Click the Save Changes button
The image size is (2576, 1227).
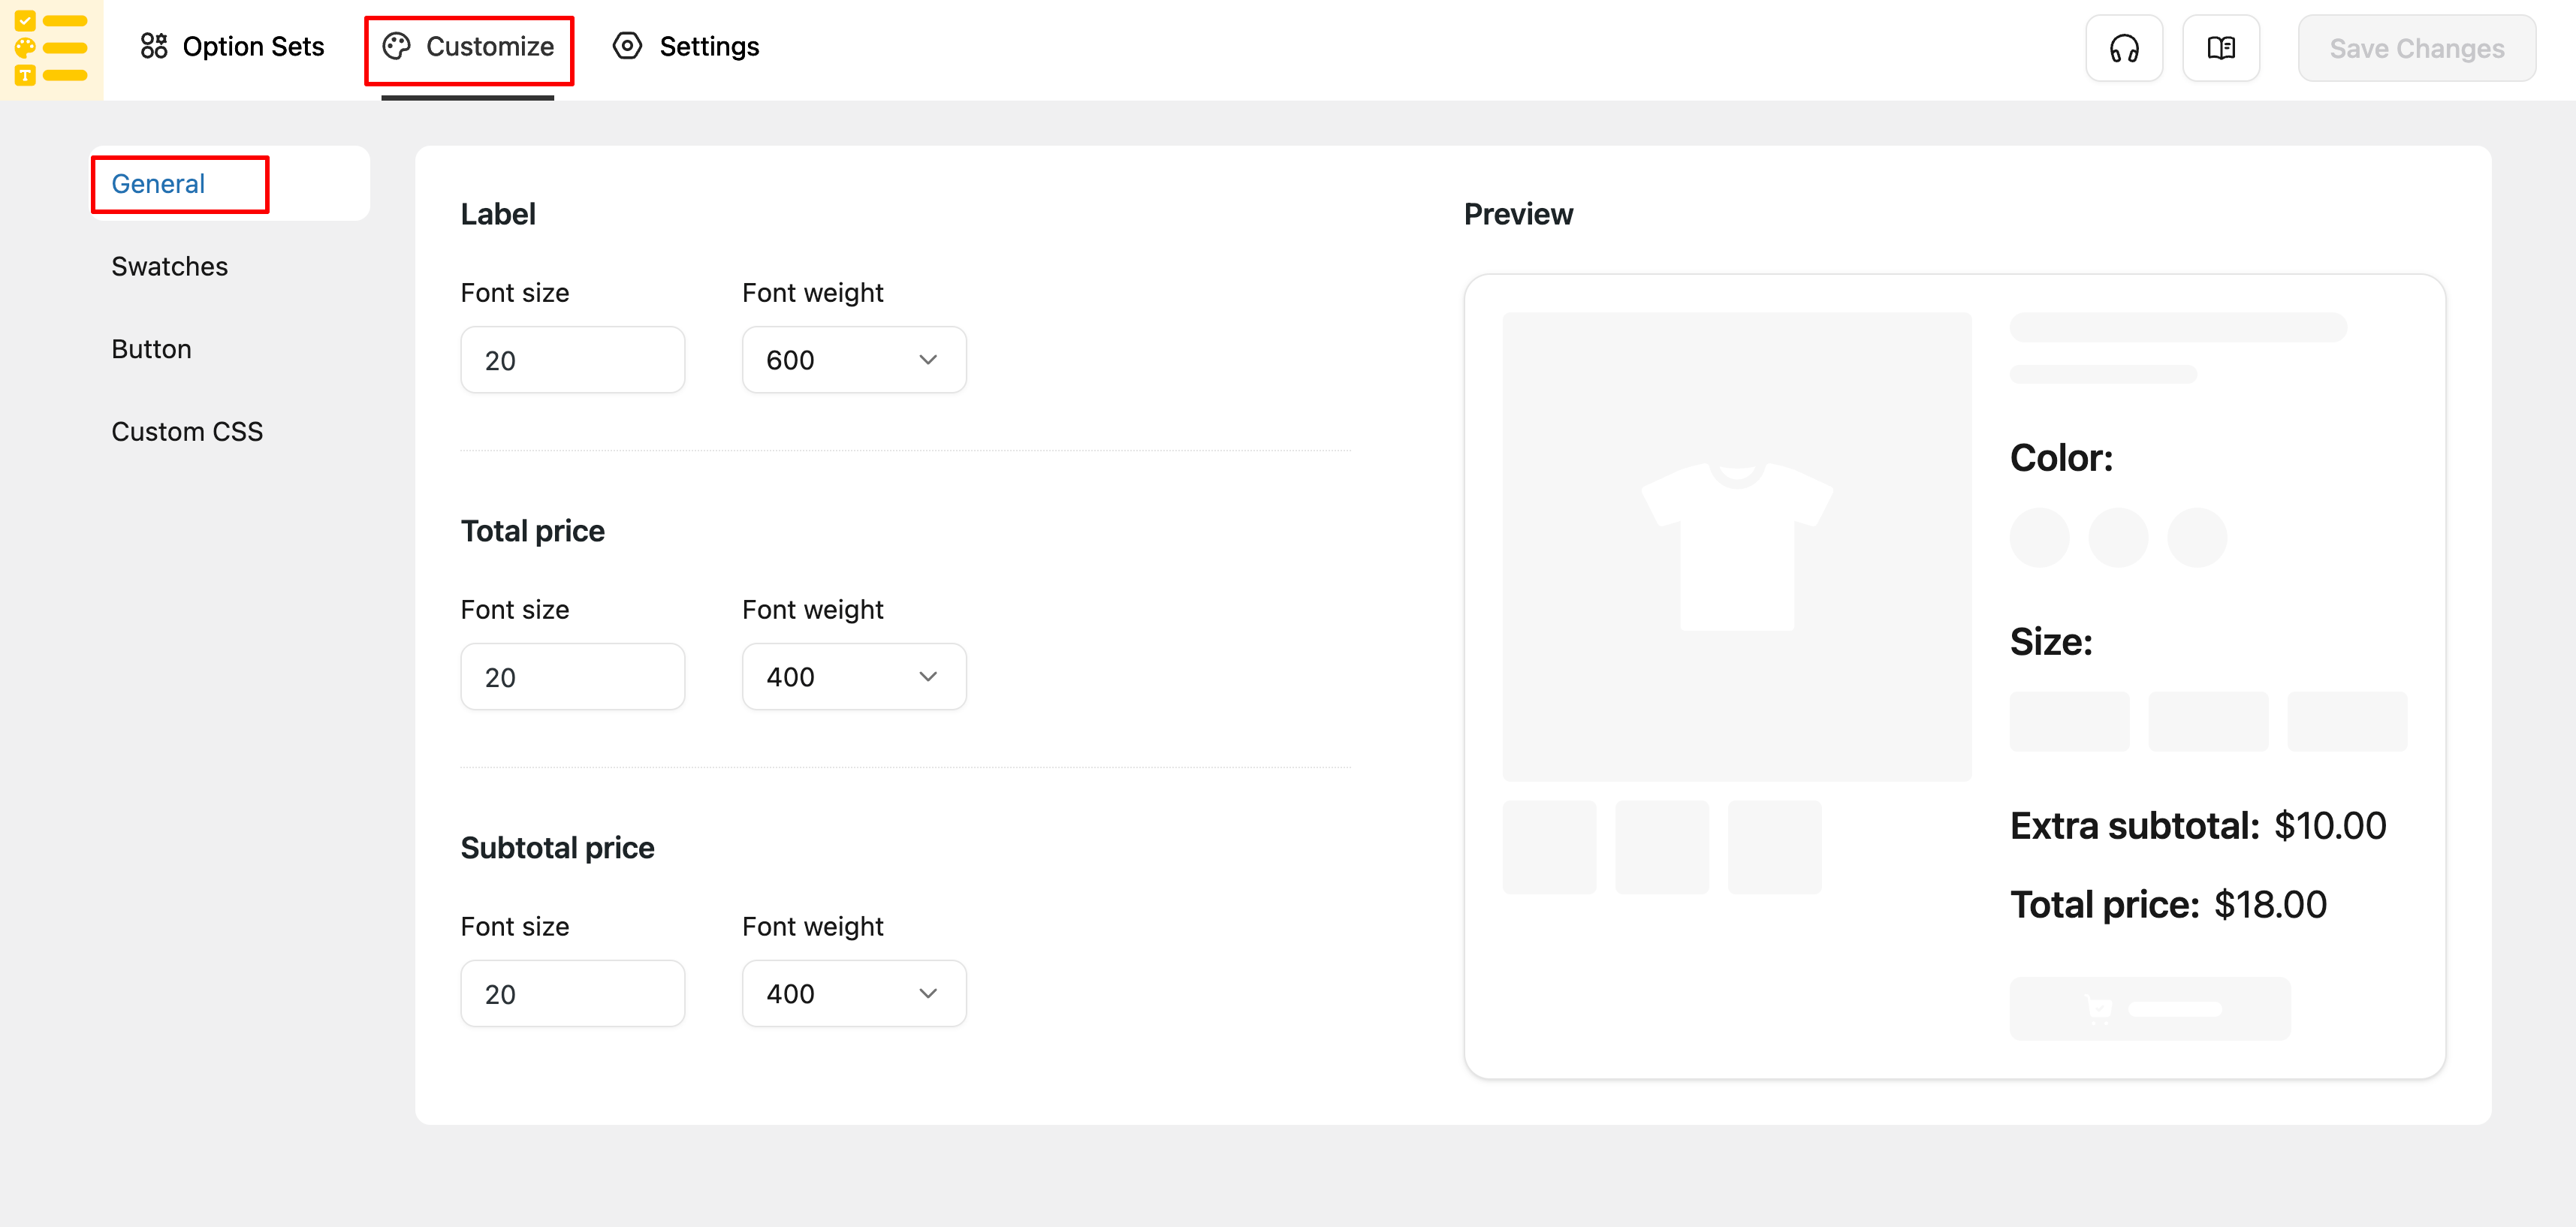[2416, 48]
